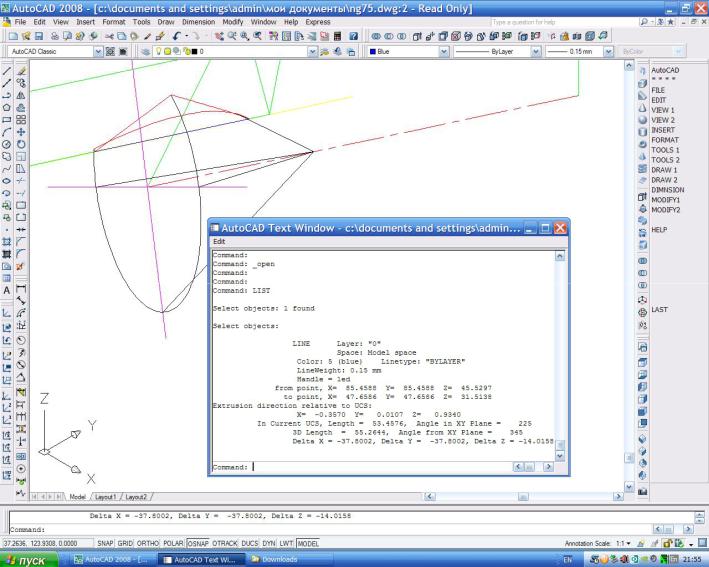This screenshot has width=709, height=567.
Task: Open the Blue color control dropdown
Action: pyautogui.click(x=444, y=52)
